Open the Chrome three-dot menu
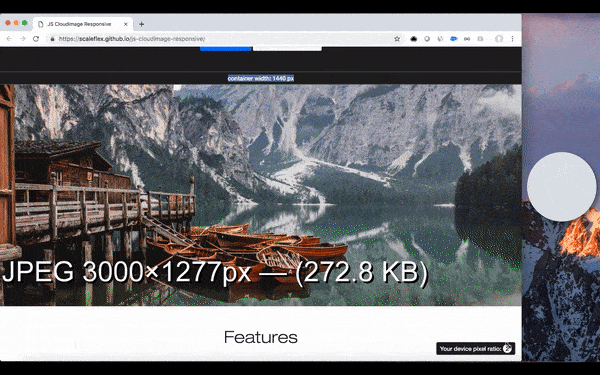This screenshot has width=600, height=375. coord(513,39)
